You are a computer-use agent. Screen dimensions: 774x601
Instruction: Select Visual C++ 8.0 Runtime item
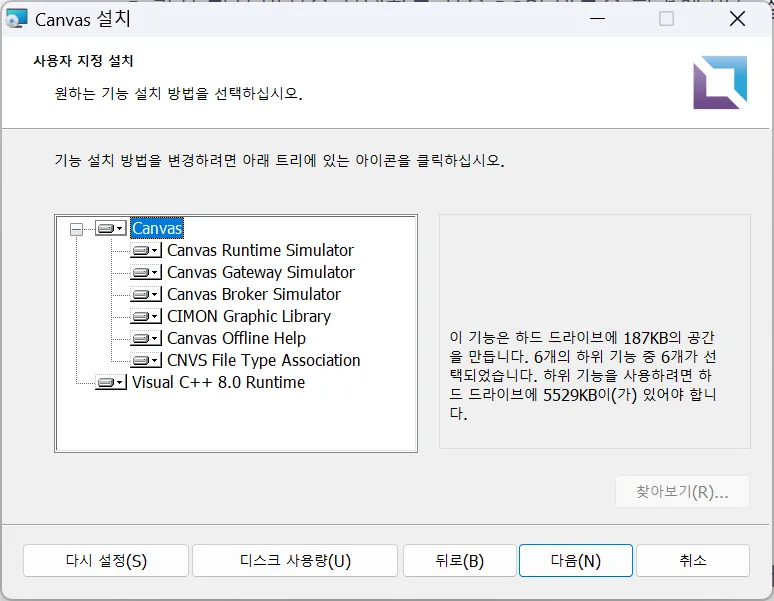218,383
